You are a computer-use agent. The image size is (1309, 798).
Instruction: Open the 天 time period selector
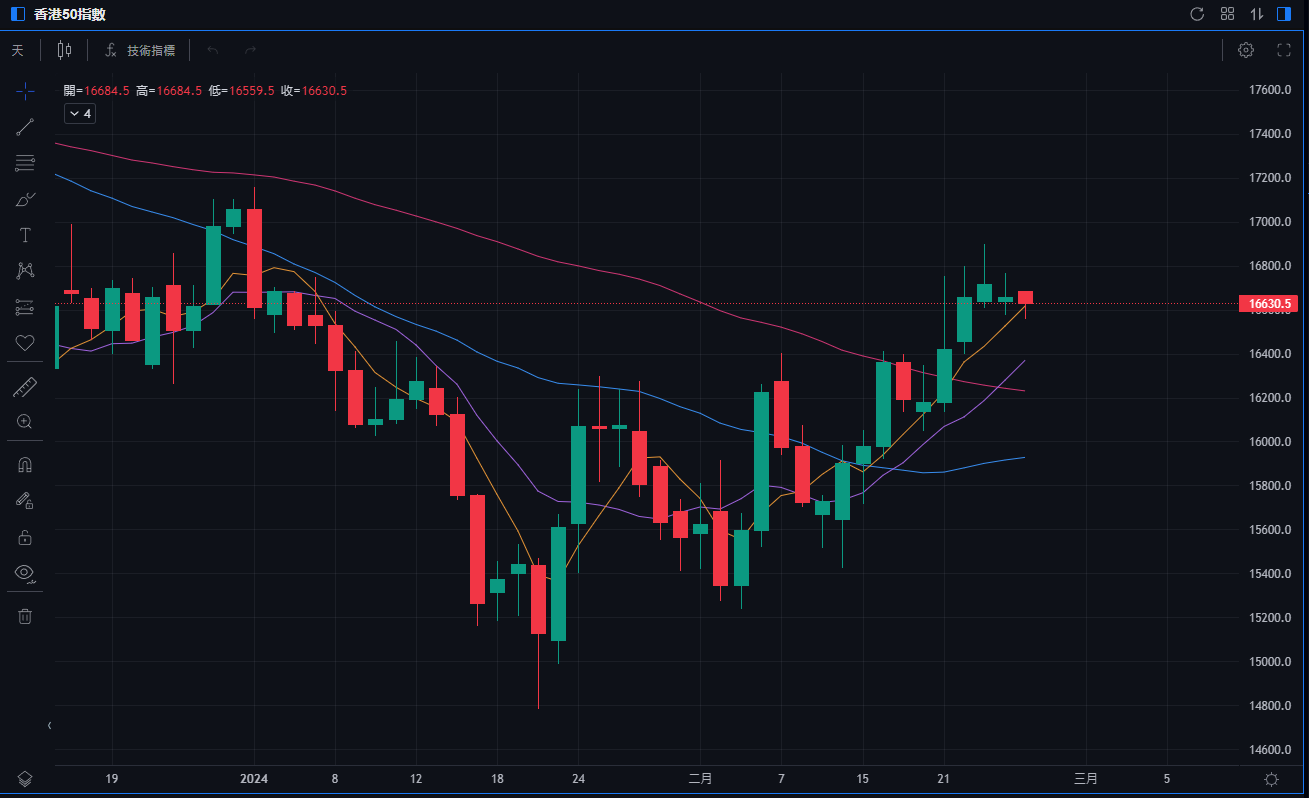click(18, 50)
